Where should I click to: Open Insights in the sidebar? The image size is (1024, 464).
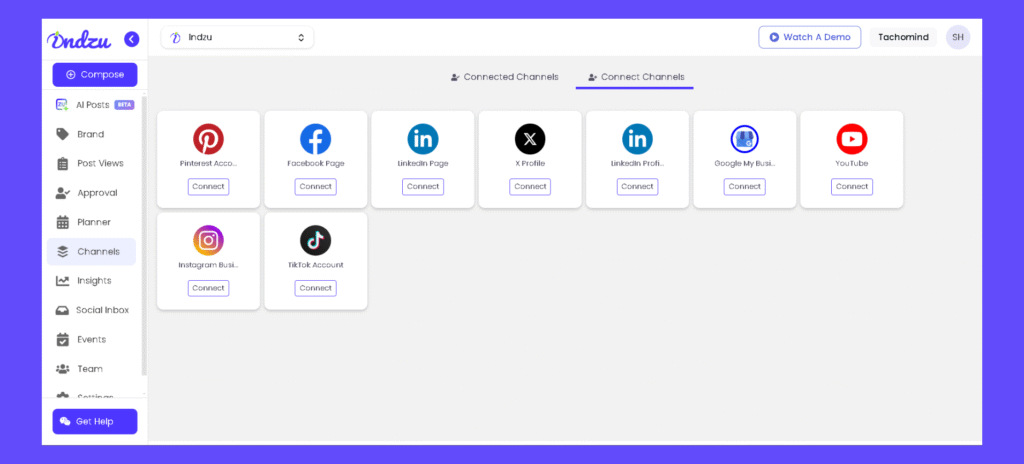click(x=94, y=281)
